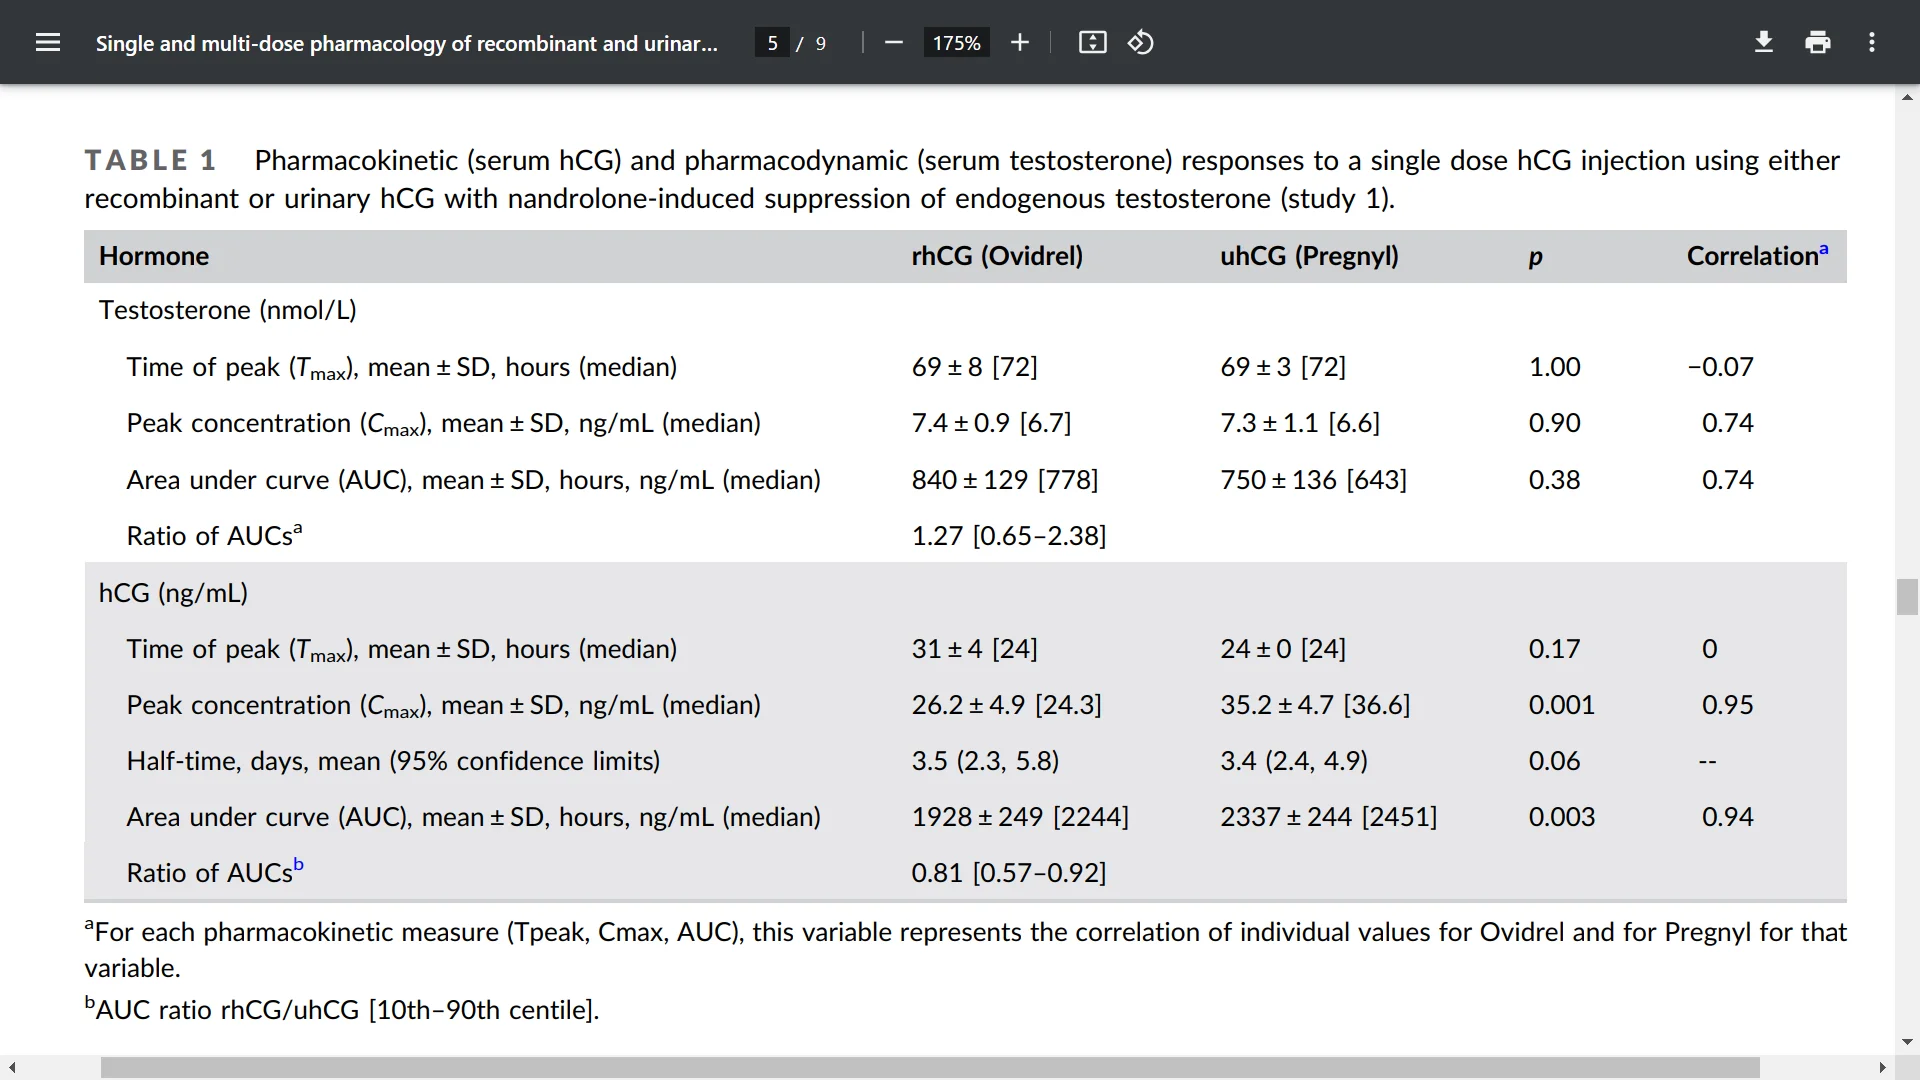Expand the hamburger navigation panel
The height and width of the screenshot is (1080, 1920).
pos(48,42)
